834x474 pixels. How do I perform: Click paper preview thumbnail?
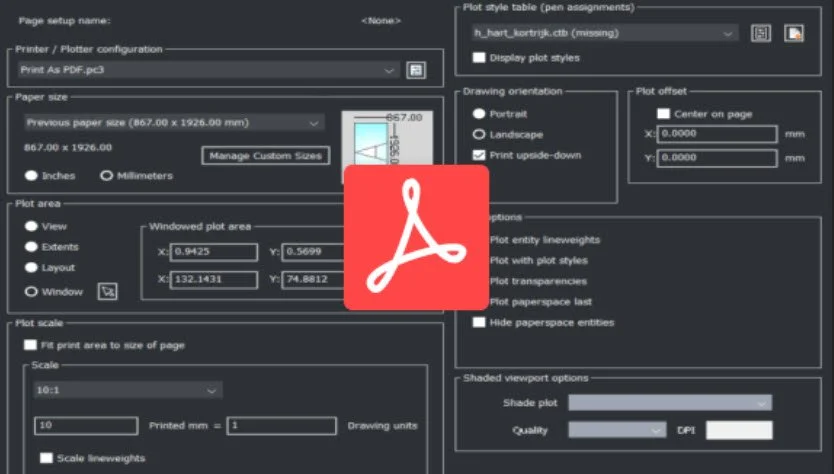(387, 138)
